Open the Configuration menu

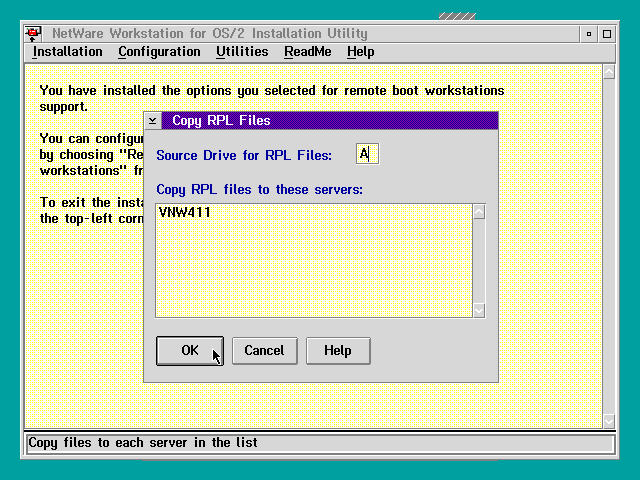coord(159,52)
